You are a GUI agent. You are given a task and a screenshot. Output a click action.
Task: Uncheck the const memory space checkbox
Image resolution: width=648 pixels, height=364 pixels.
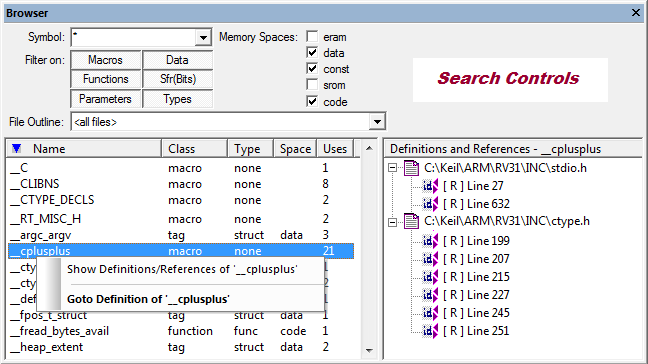click(x=312, y=69)
